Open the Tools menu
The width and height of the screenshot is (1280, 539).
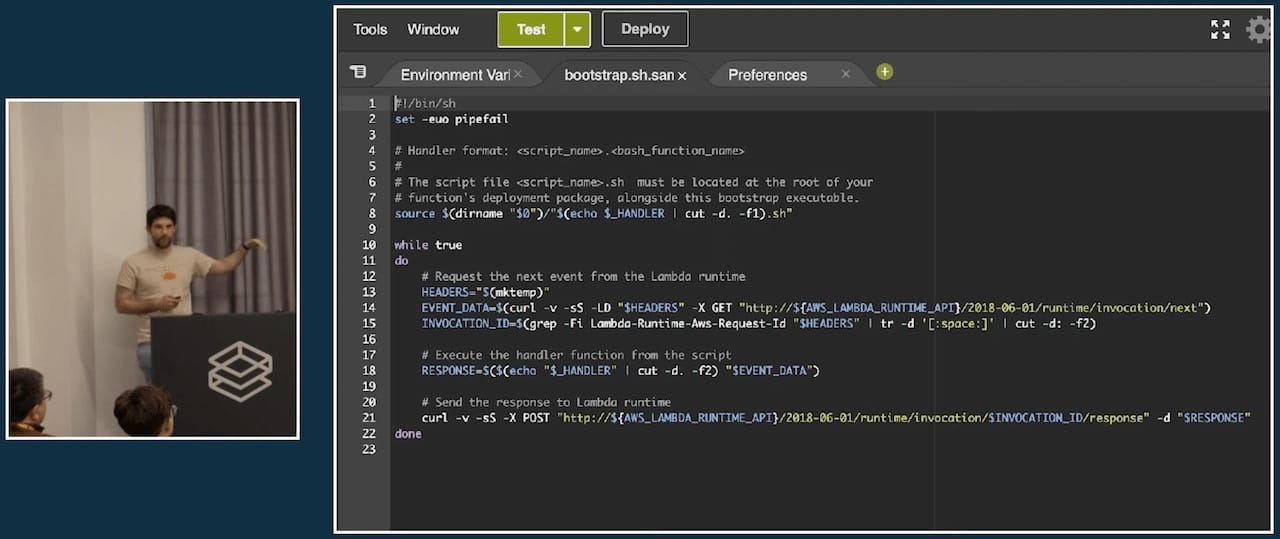(x=370, y=29)
